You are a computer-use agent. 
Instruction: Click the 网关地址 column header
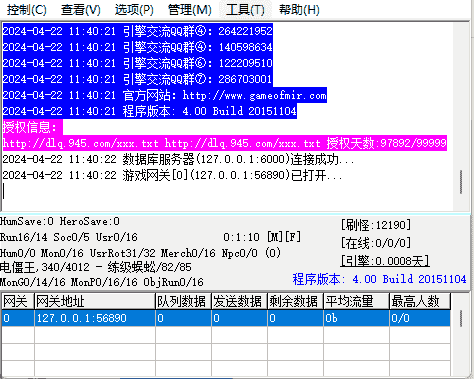click(x=95, y=301)
